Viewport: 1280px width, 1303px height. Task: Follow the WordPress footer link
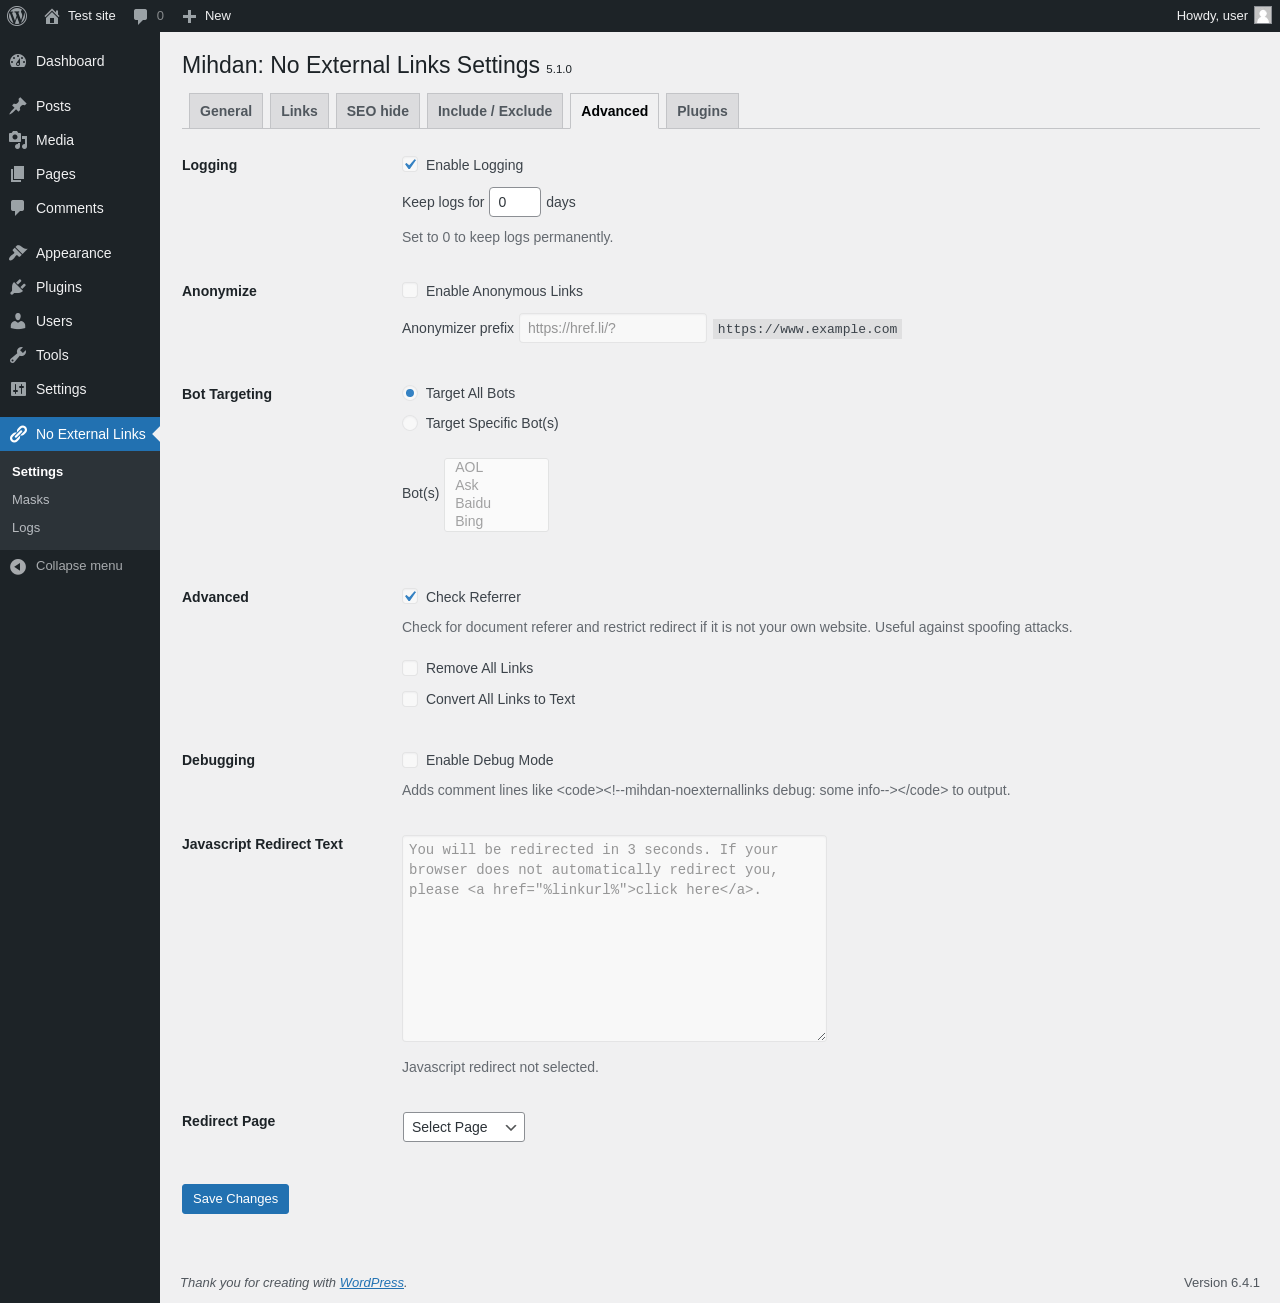coord(371,1283)
